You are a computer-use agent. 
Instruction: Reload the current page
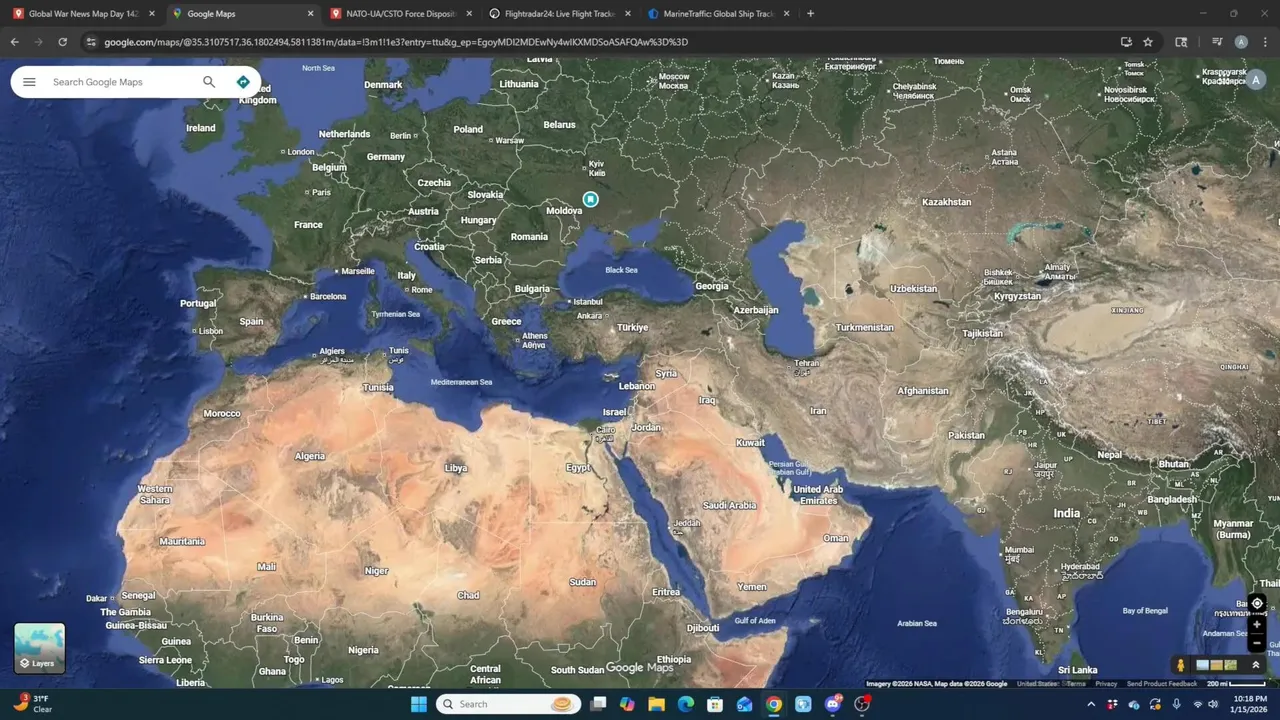point(62,42)
